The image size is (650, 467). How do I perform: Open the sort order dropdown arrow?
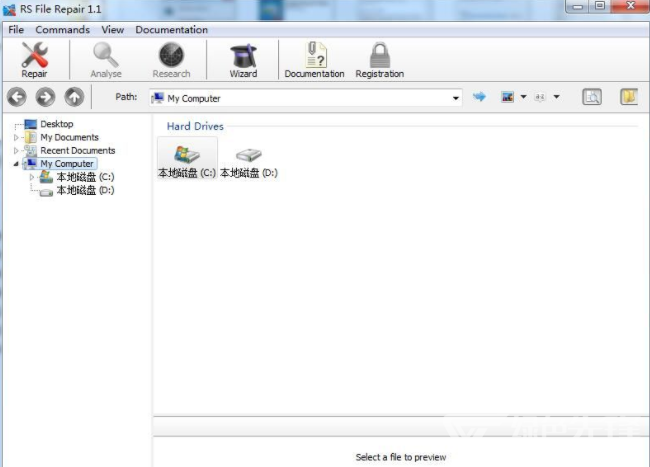point(557,97)
